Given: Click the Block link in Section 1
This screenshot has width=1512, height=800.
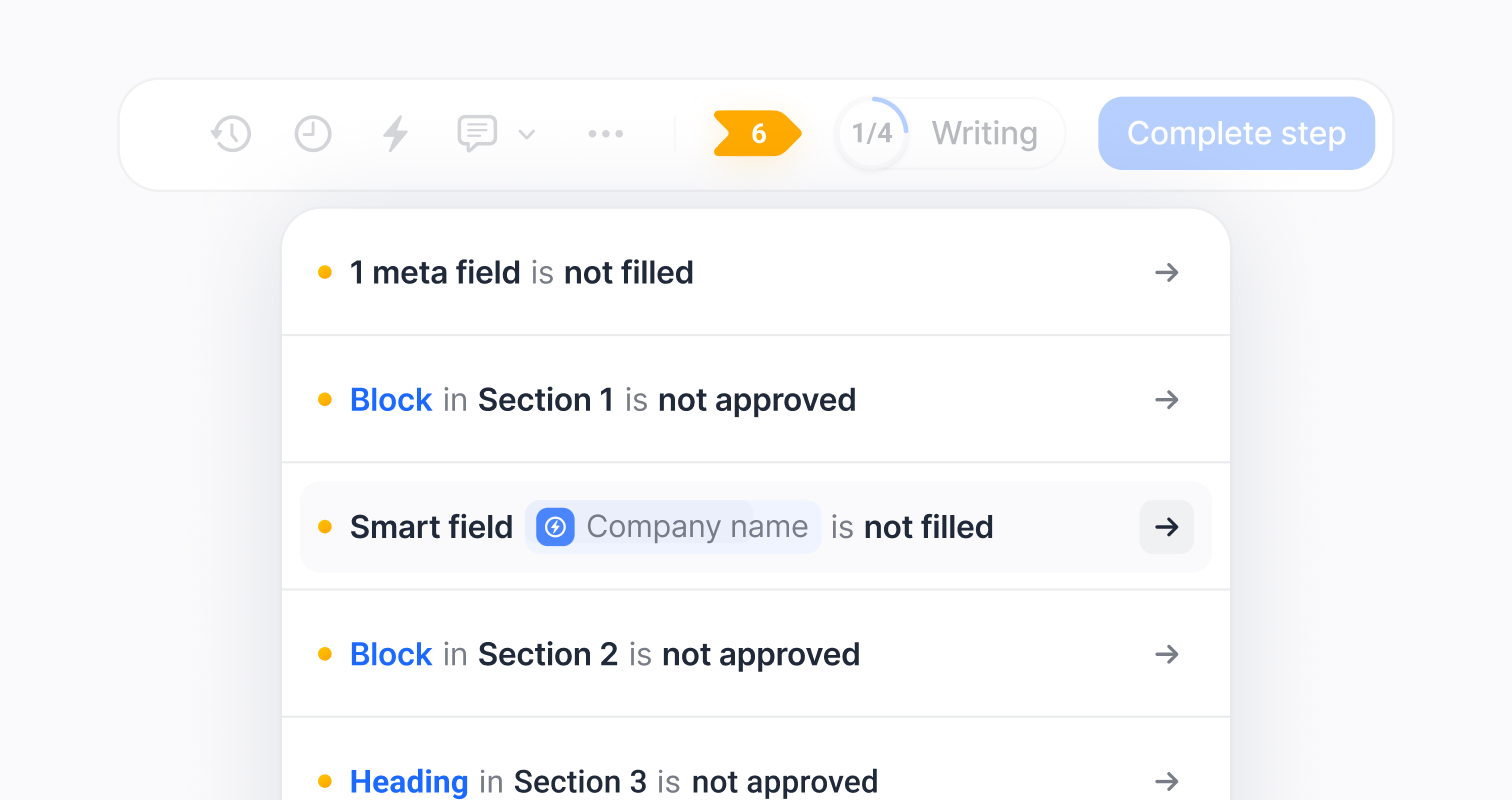Looking at the screenshot, I should pyautogui.click(x=391, y=400).
